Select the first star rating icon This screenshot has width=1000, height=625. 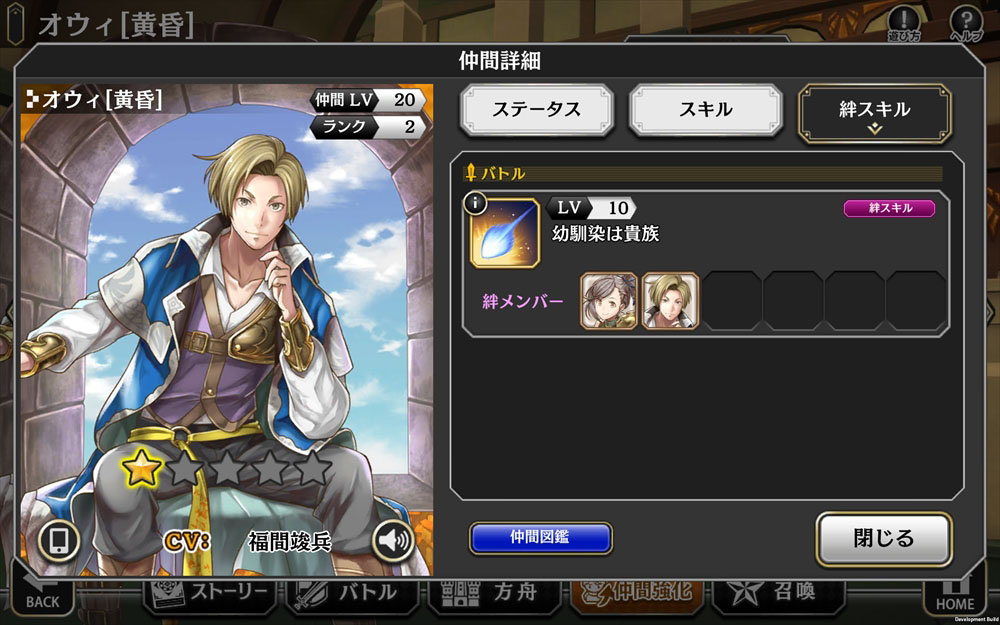141,467
